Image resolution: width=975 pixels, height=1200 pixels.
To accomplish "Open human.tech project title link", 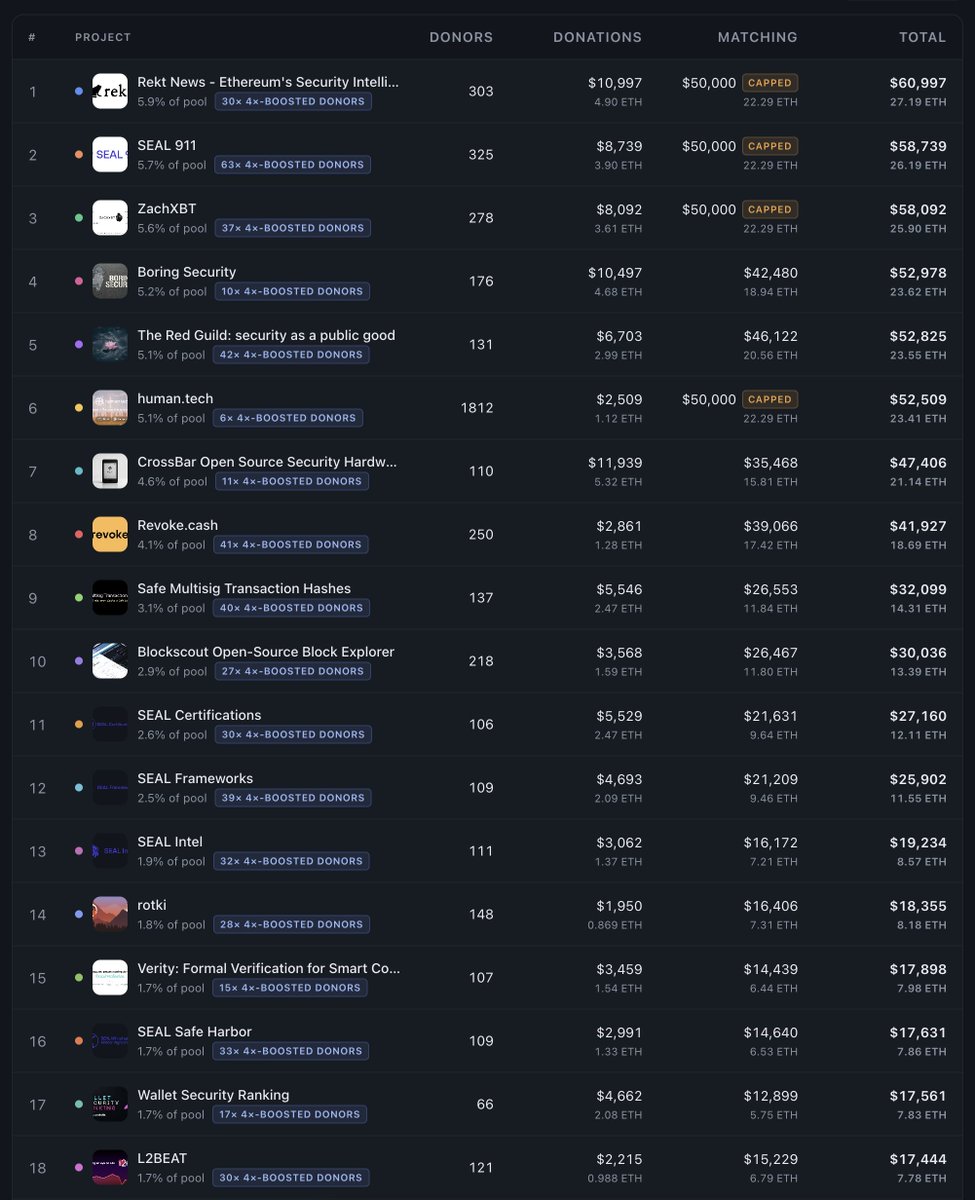I will pos(175,399).
